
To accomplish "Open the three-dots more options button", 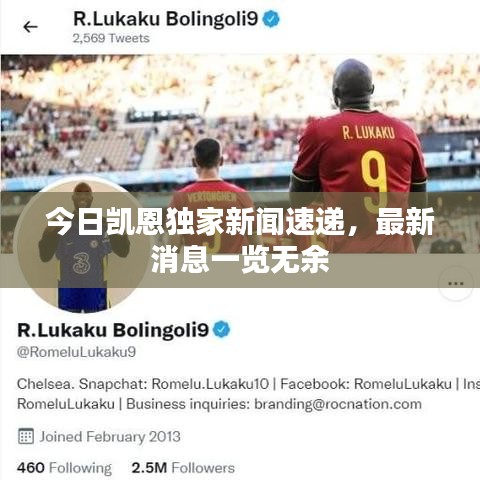I will click(x=456, y=284).
